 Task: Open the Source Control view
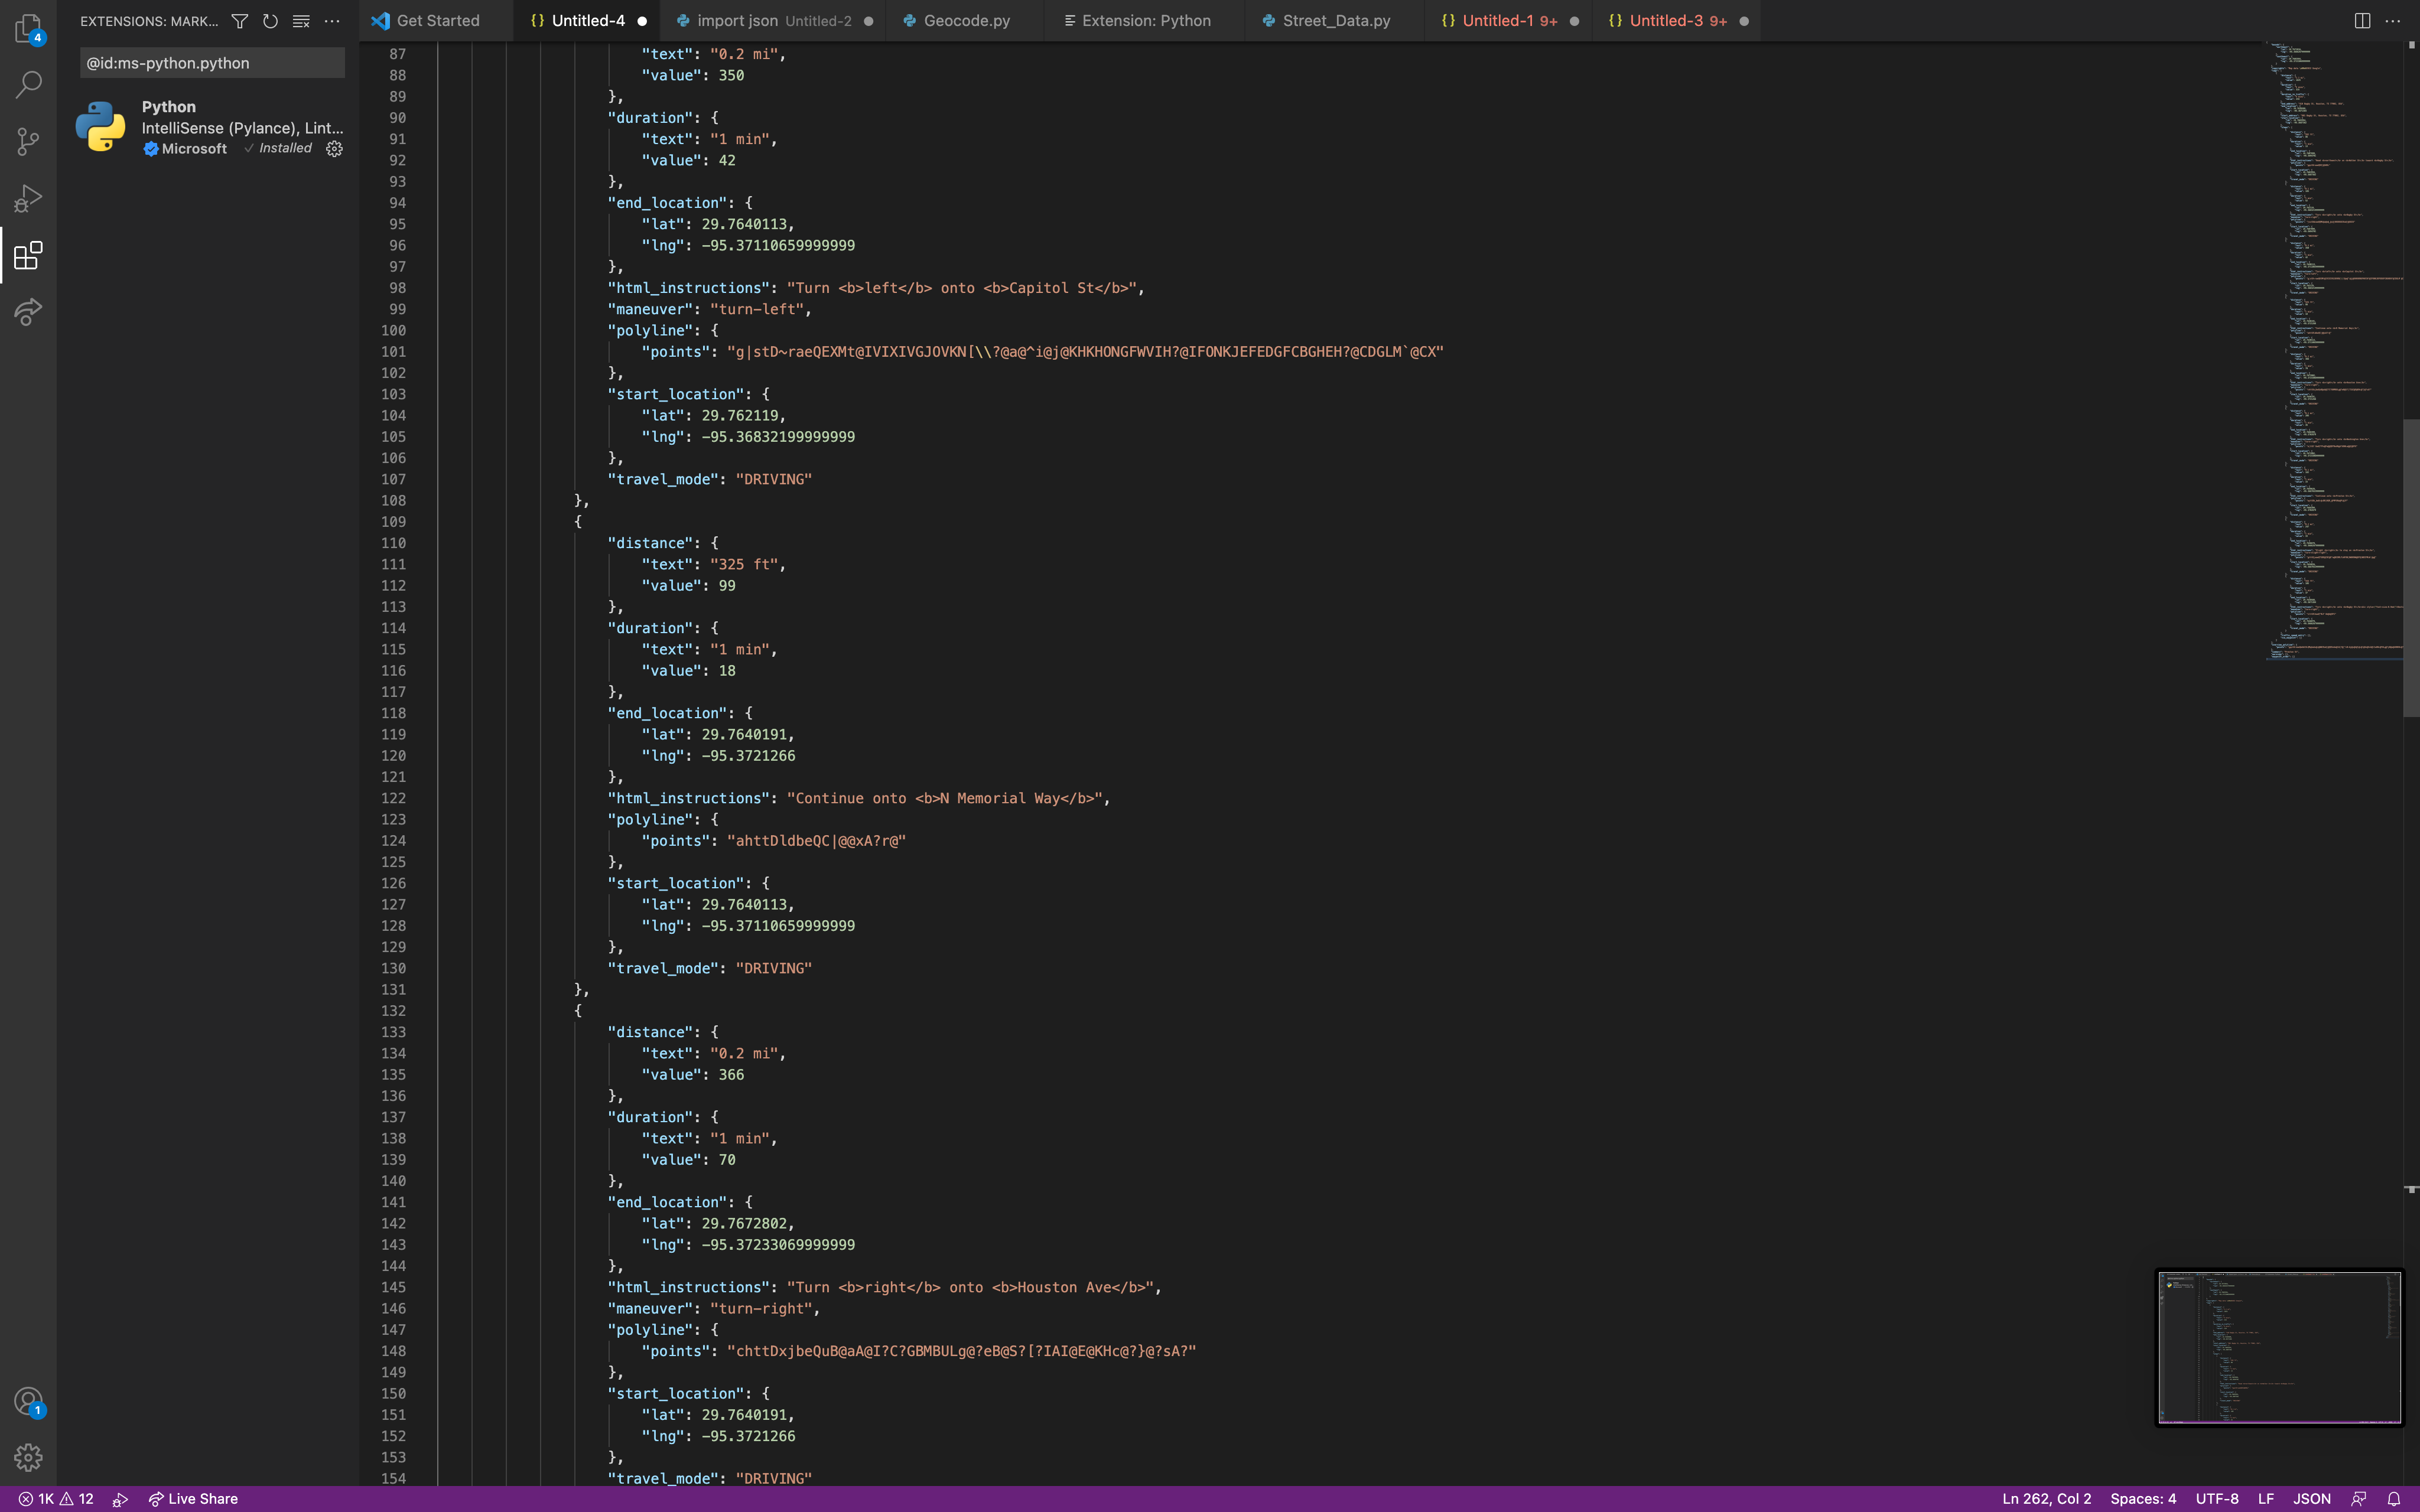[28, 141]
